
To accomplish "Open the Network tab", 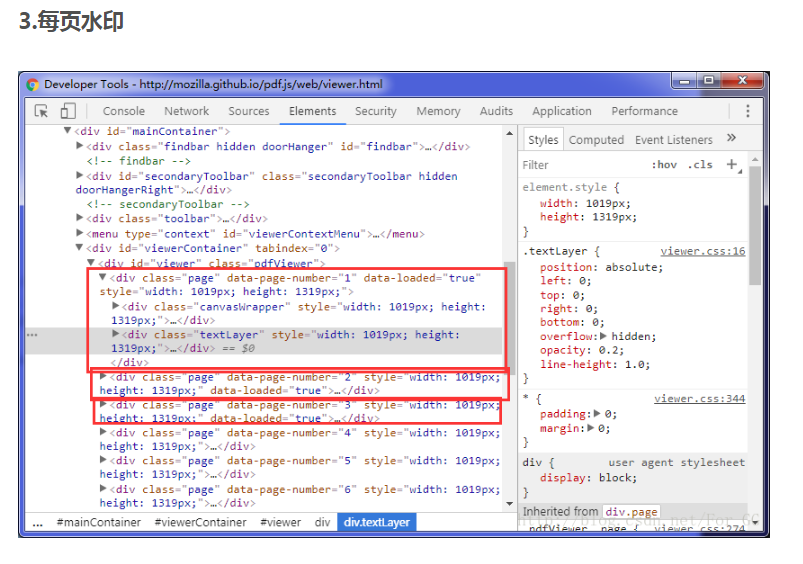I will (186, 111).
